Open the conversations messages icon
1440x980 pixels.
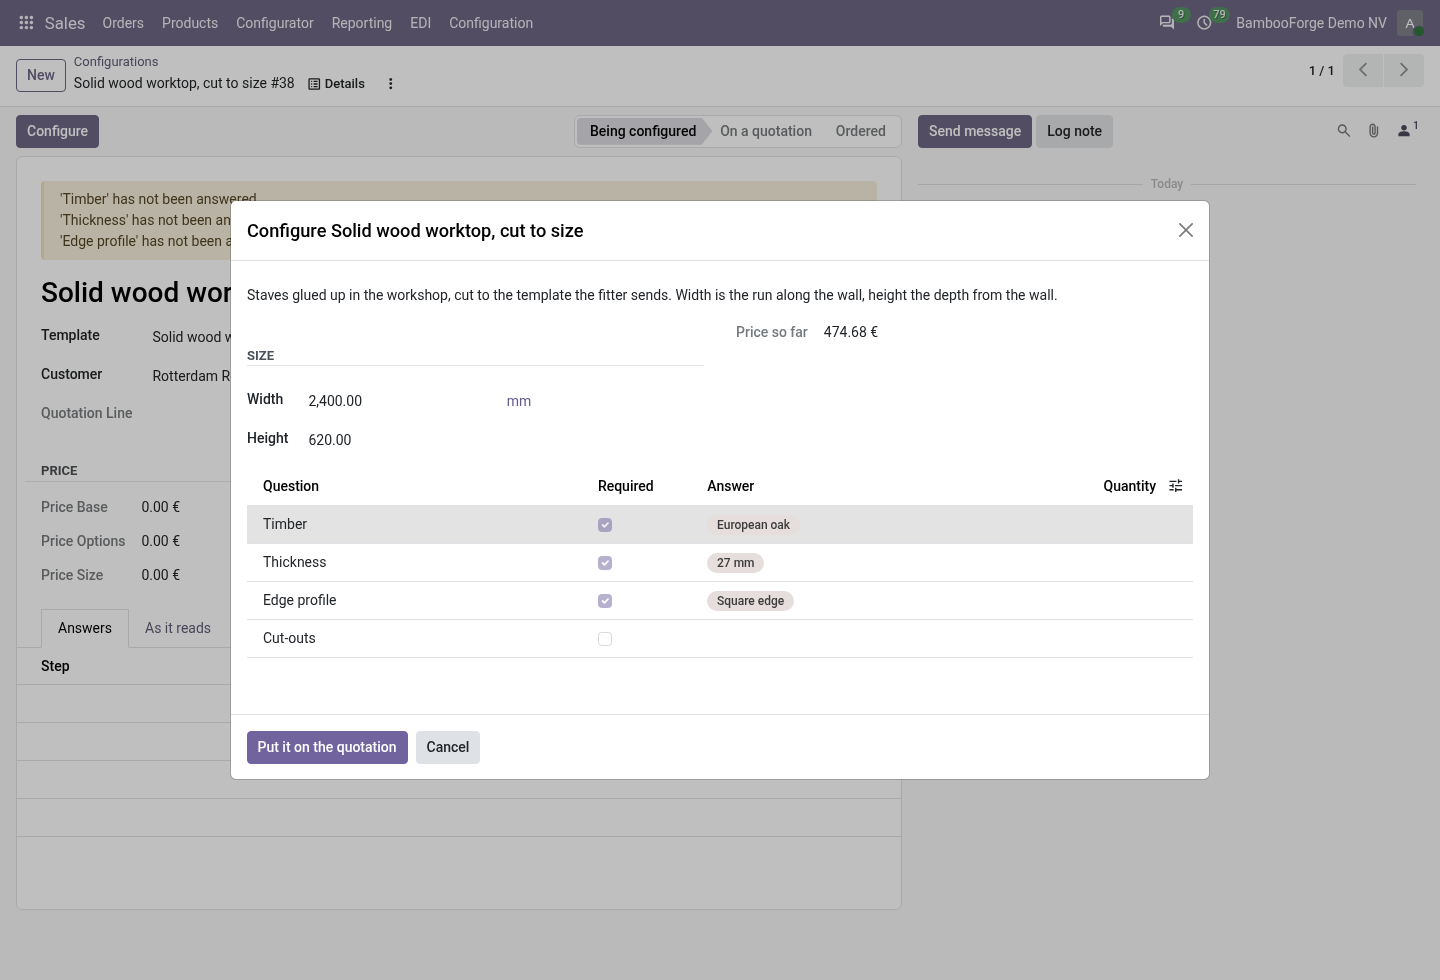1167,23
